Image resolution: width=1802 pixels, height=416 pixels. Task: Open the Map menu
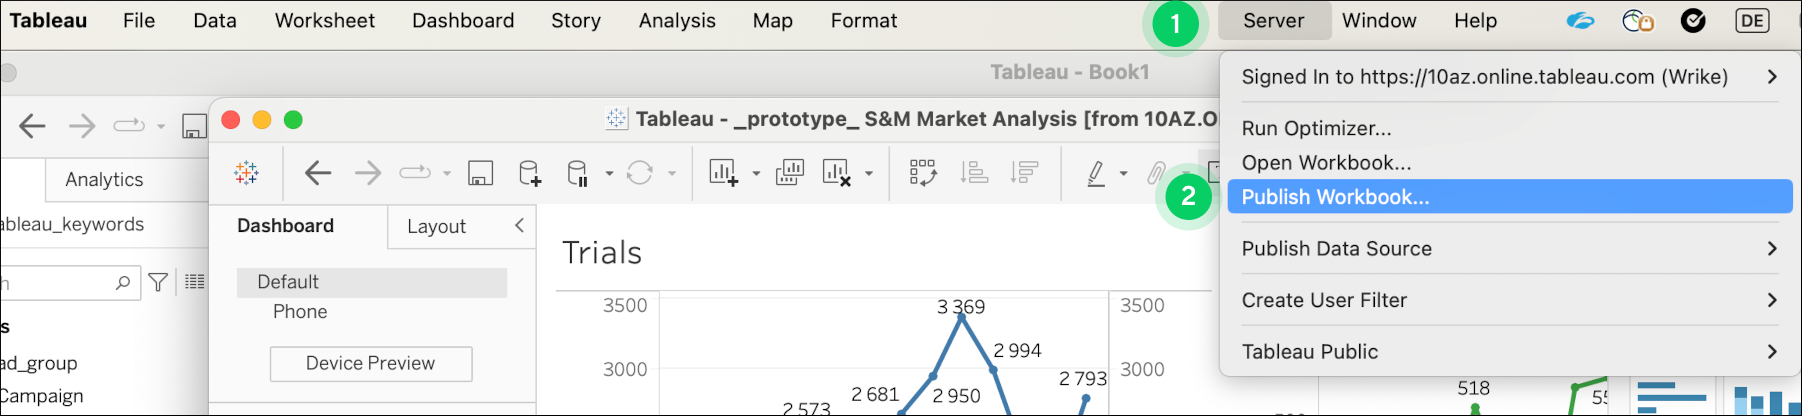[x=773, y=20]
